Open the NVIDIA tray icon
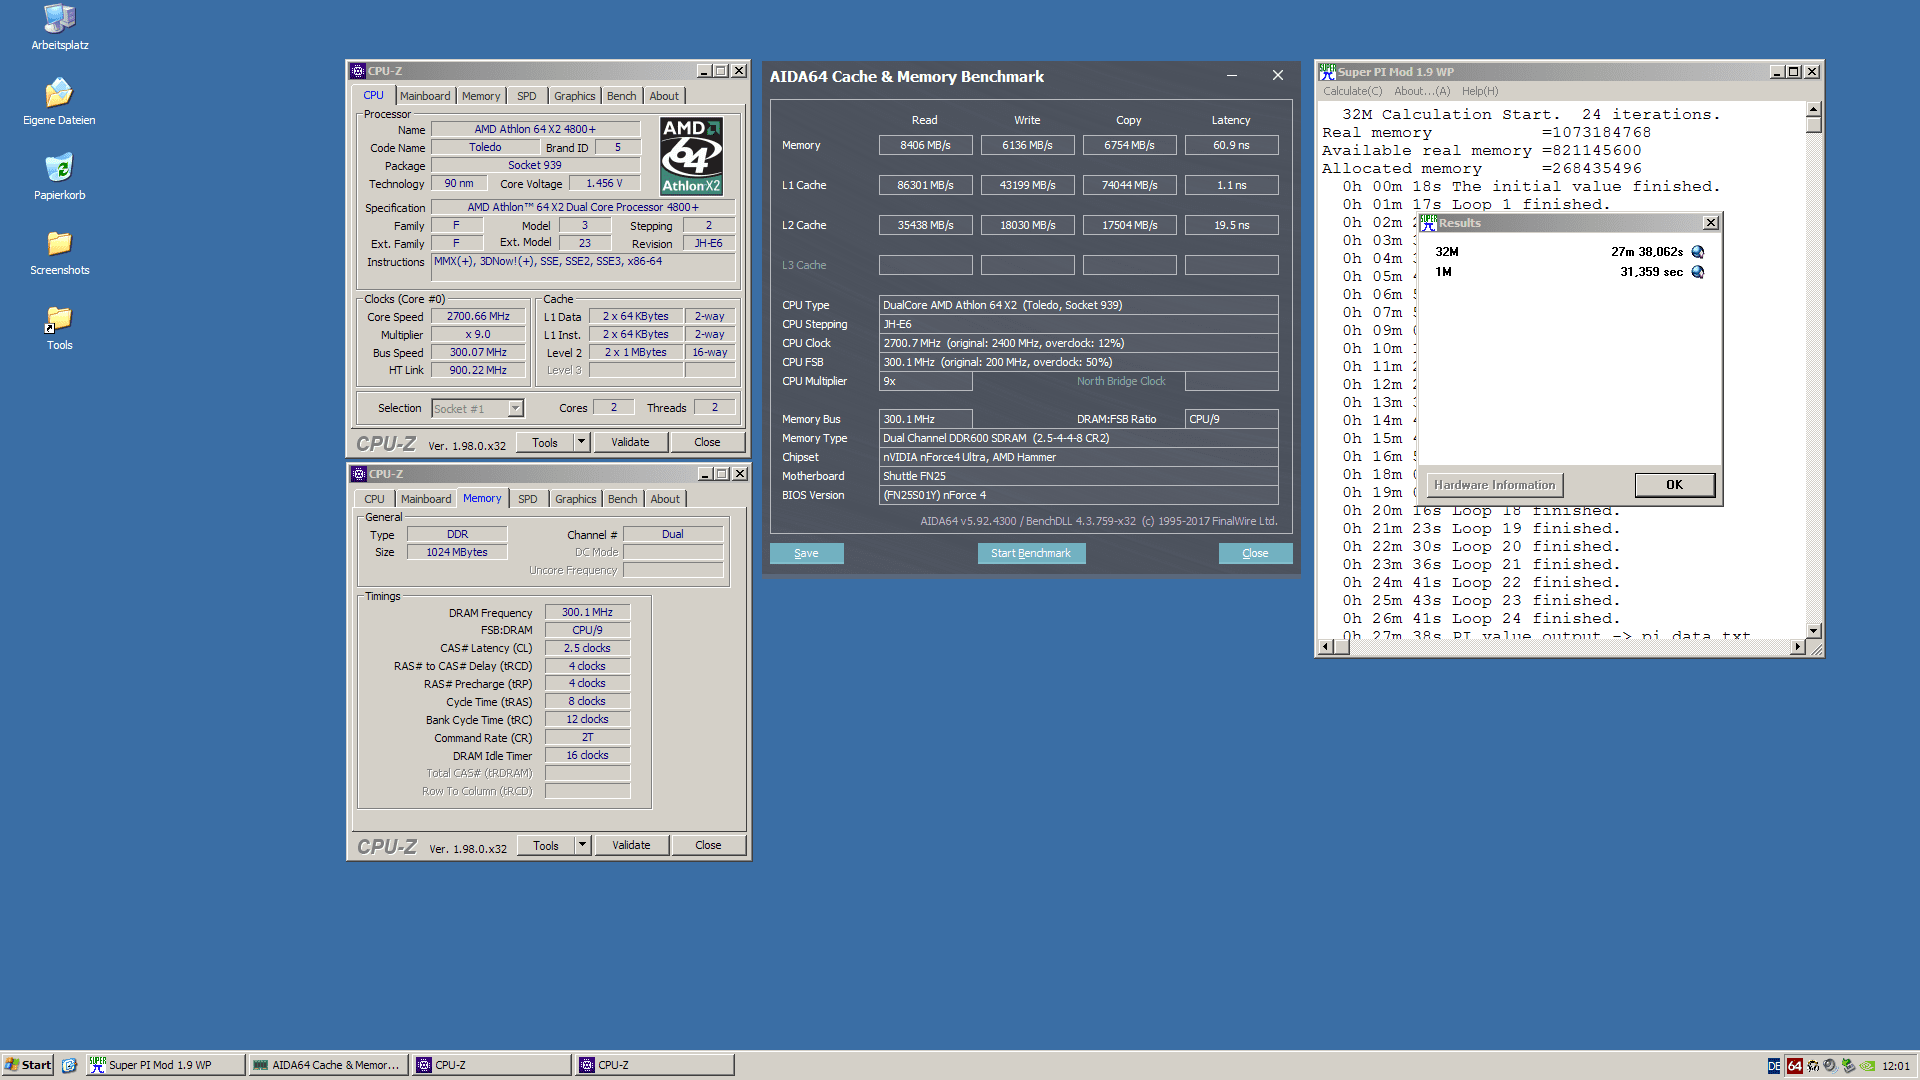The width and height of the screenshot is (1920, 1080). tap(1866, 1066)
